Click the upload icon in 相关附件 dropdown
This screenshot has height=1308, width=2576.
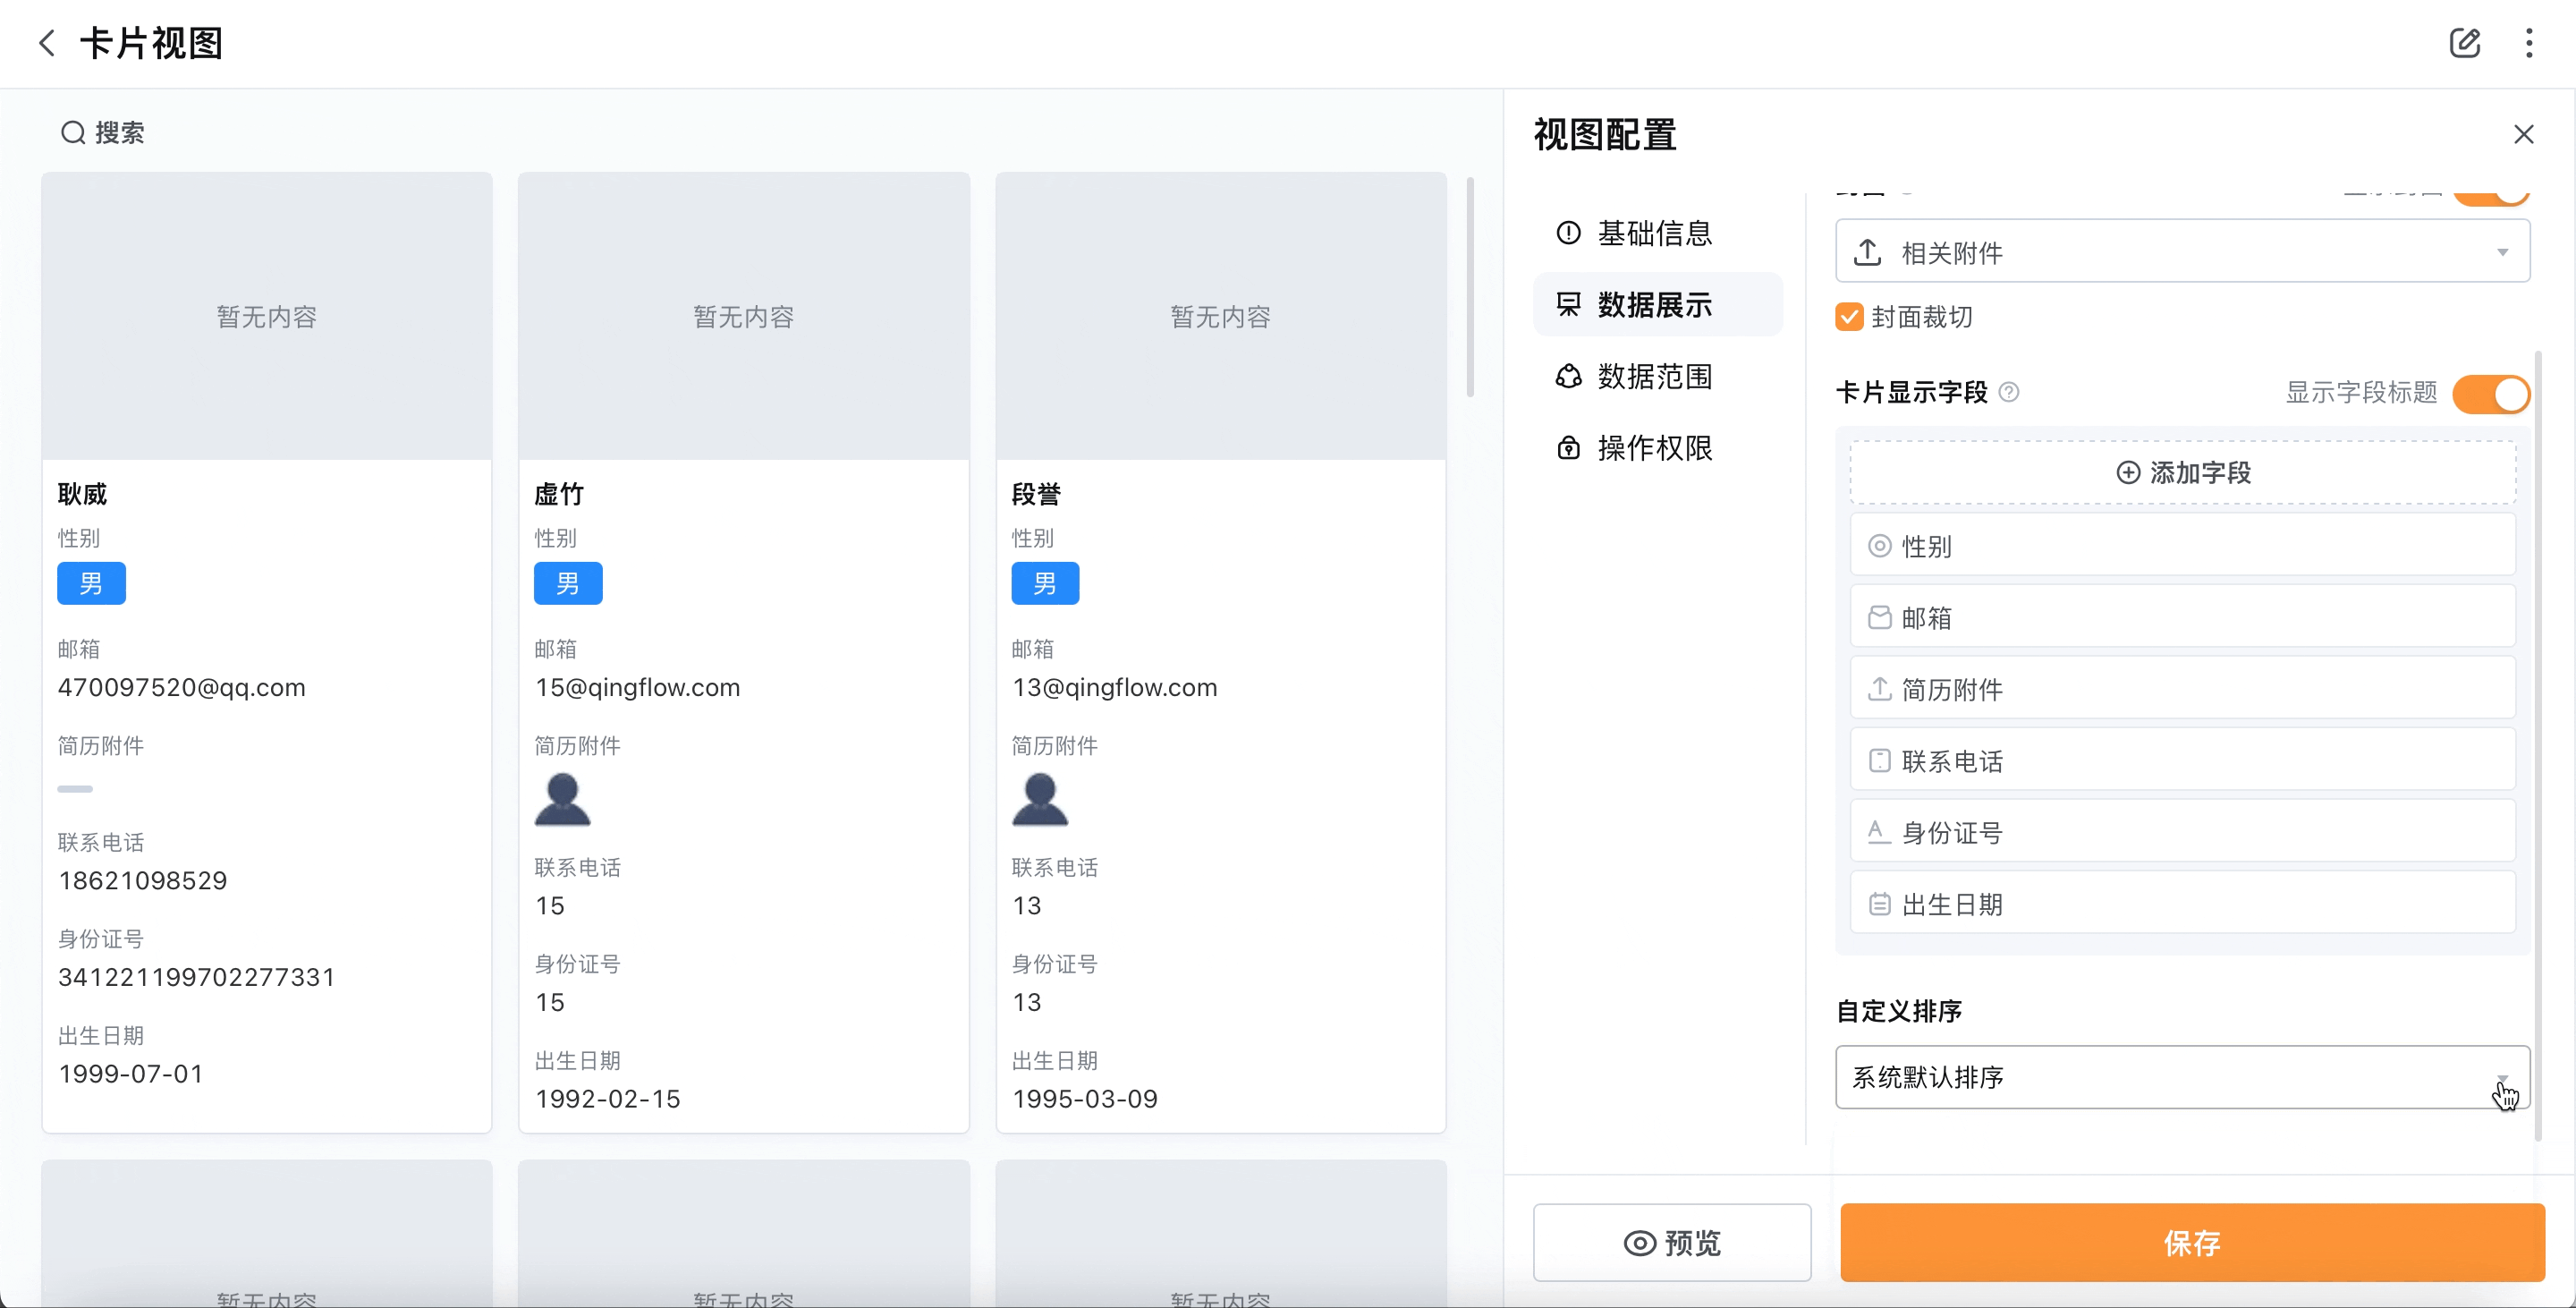click(x=1867, y=251)
